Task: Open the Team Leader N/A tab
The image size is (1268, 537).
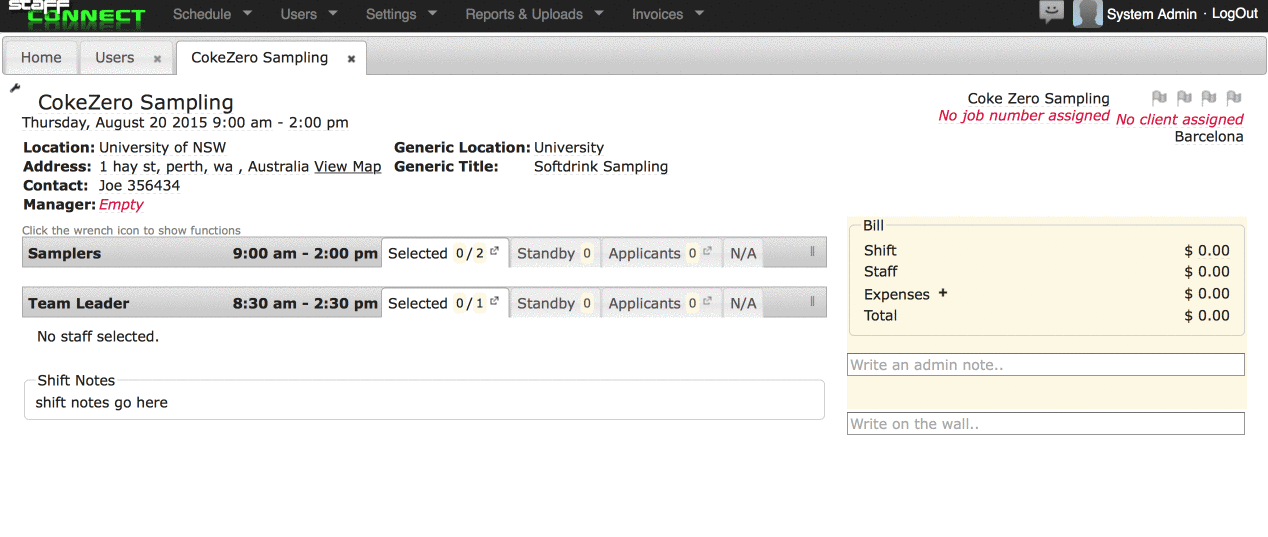Action: 743,303
